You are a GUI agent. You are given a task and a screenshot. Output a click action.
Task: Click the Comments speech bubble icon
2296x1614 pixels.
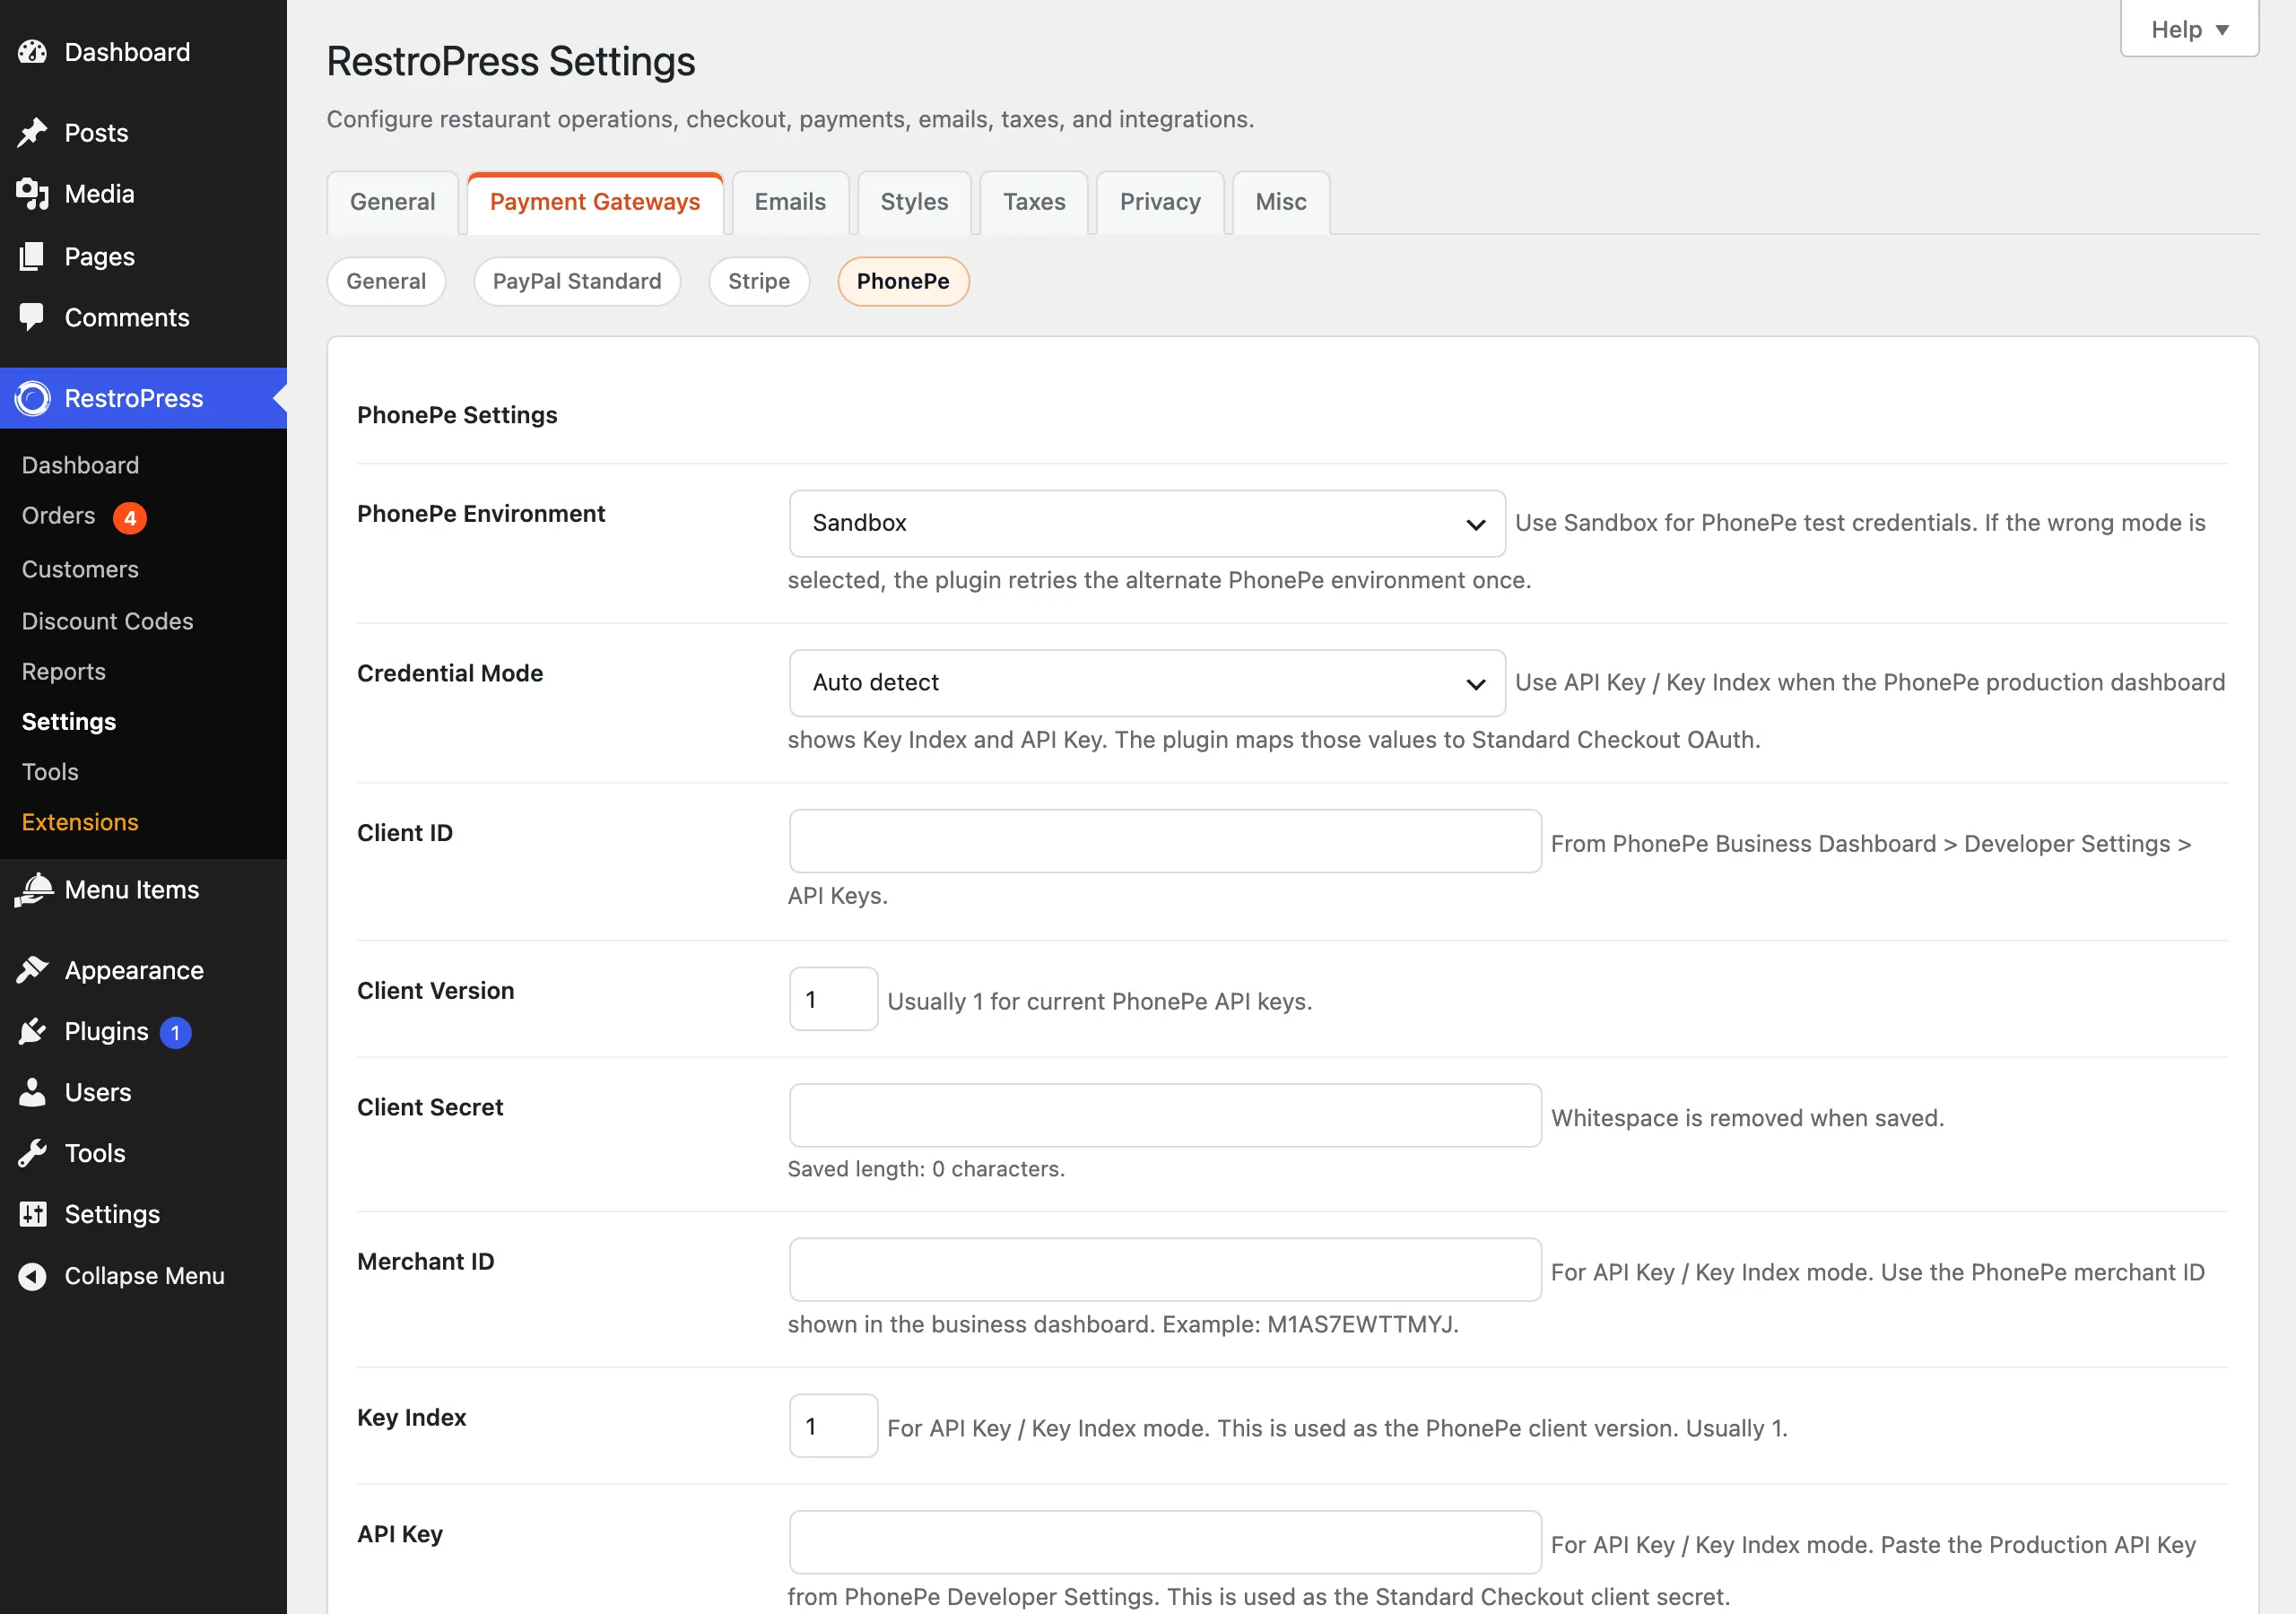[x=32, y=317]
